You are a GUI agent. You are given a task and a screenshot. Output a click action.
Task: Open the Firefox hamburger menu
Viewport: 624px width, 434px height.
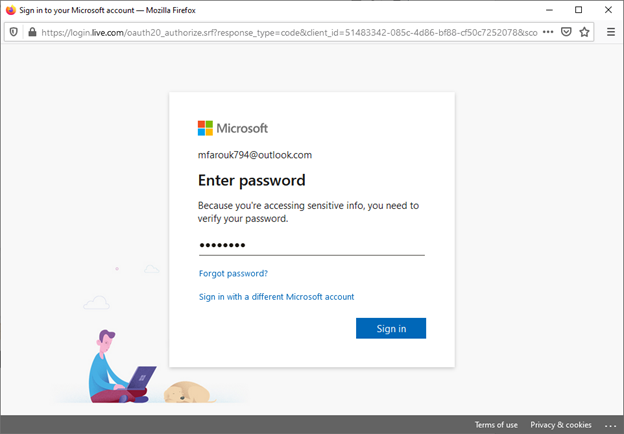(611, 32)
